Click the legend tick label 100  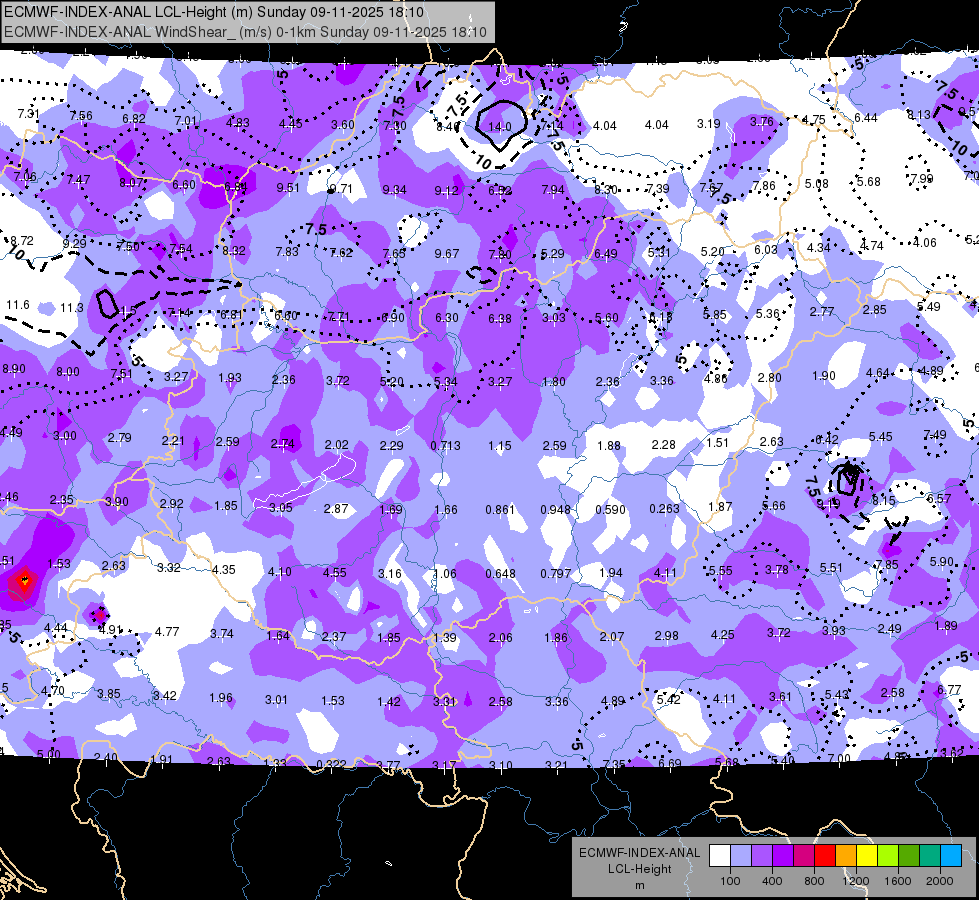(730, 881)
